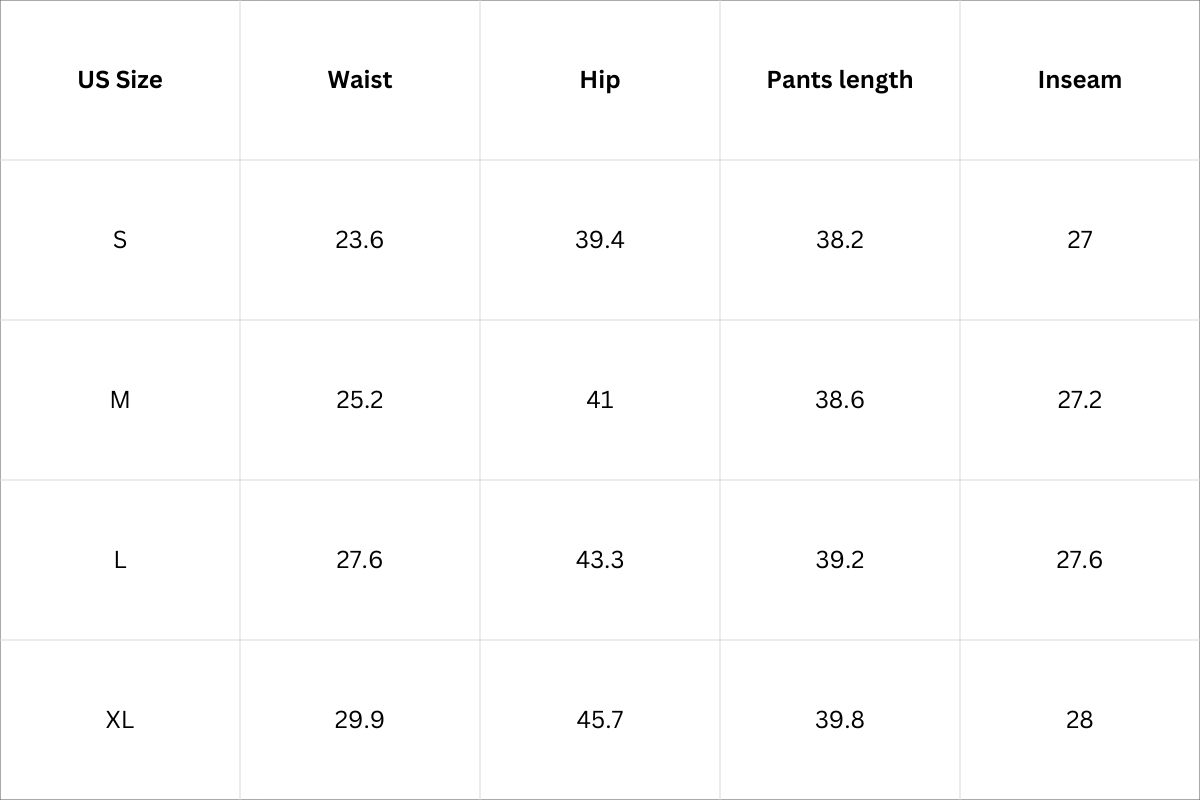1200x800 pixels.
Task: Click the Waist column header
Action: (360, 80)
